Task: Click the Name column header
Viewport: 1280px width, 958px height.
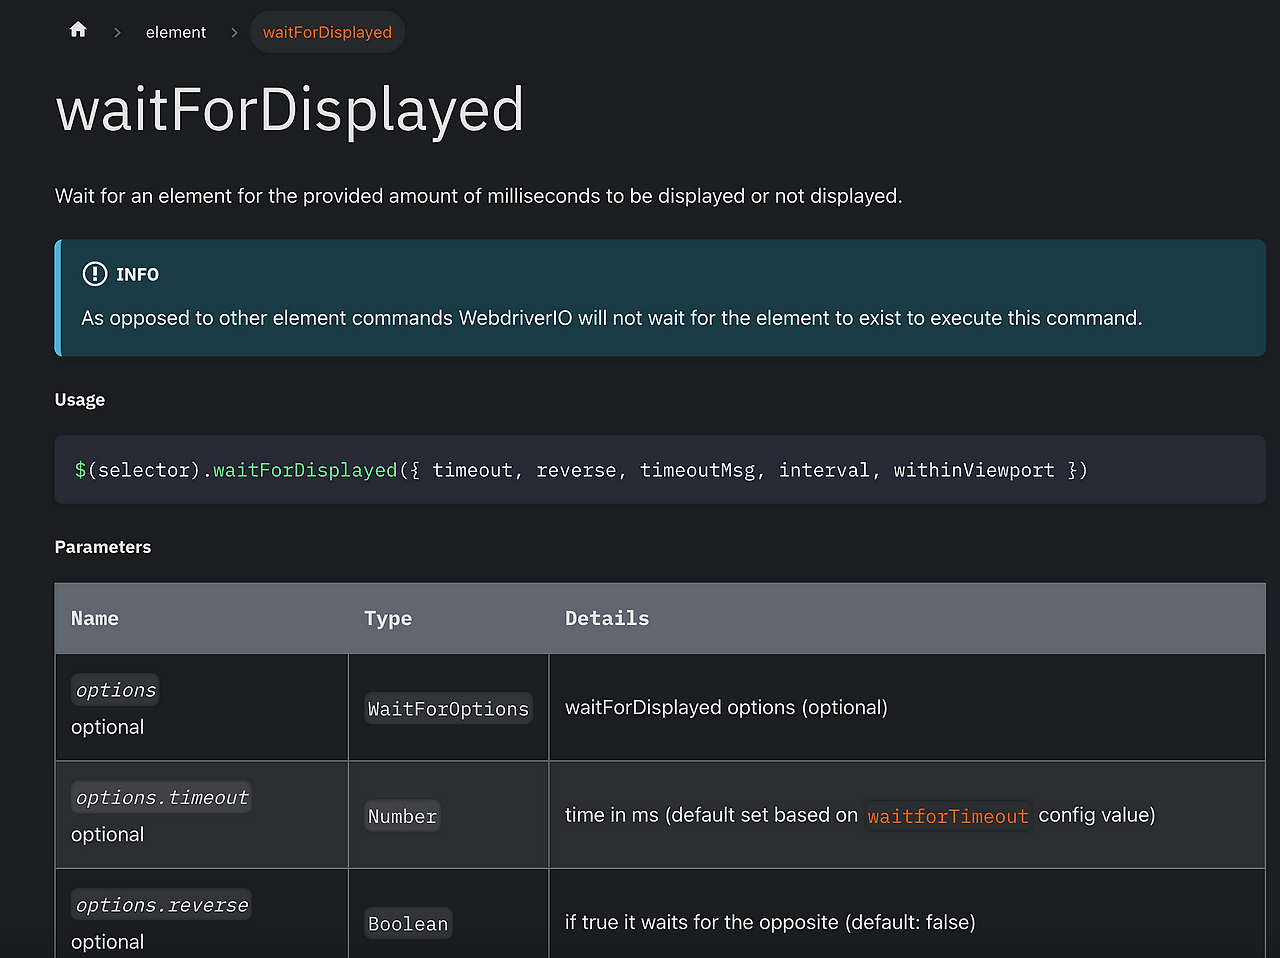Action: tap(95, 619)
